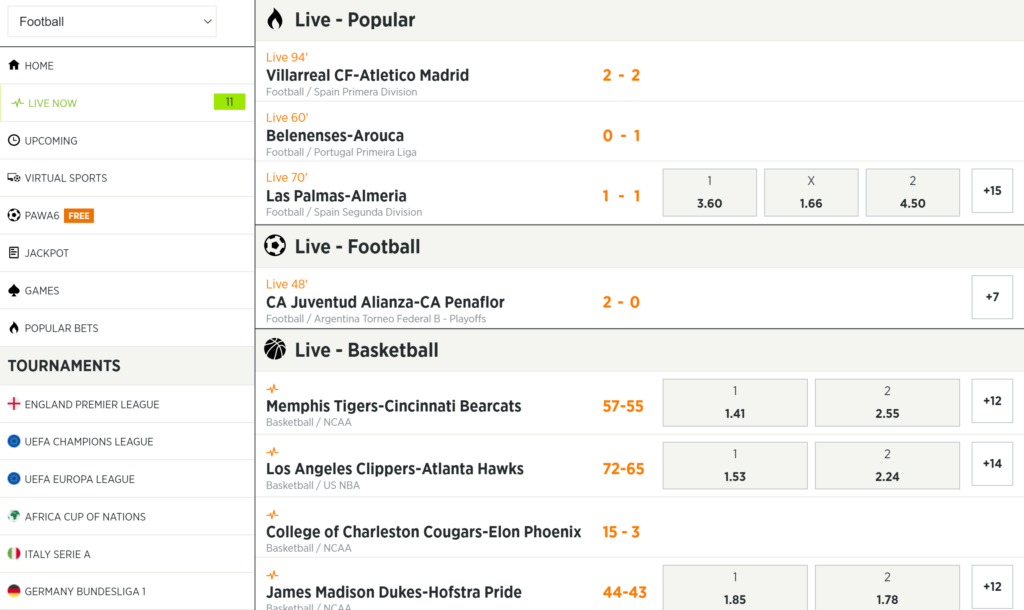
Task: Open Belenenses-Arouca live match
Action: 335,136
